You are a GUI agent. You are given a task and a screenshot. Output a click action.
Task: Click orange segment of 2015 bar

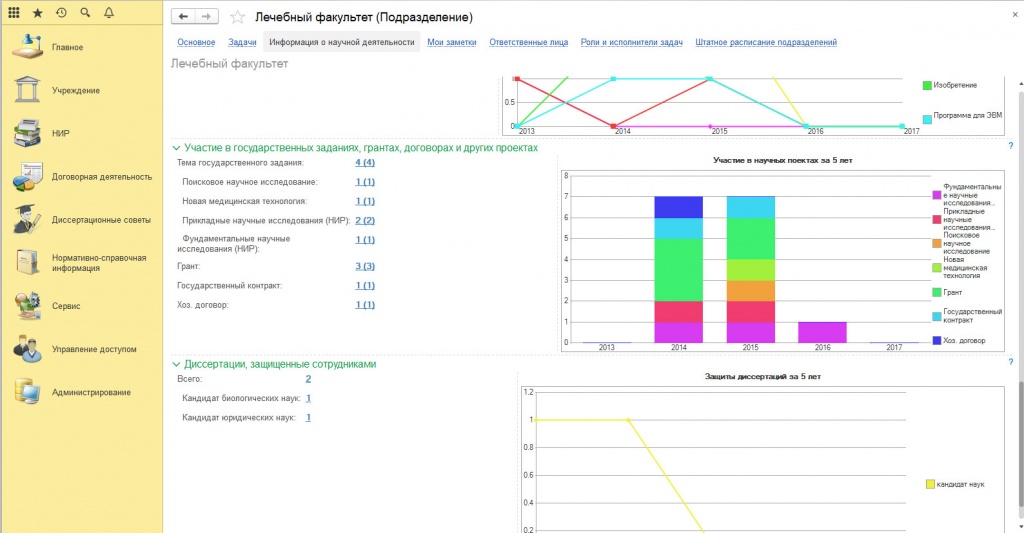pyautogui.click(x=750, y=291)
